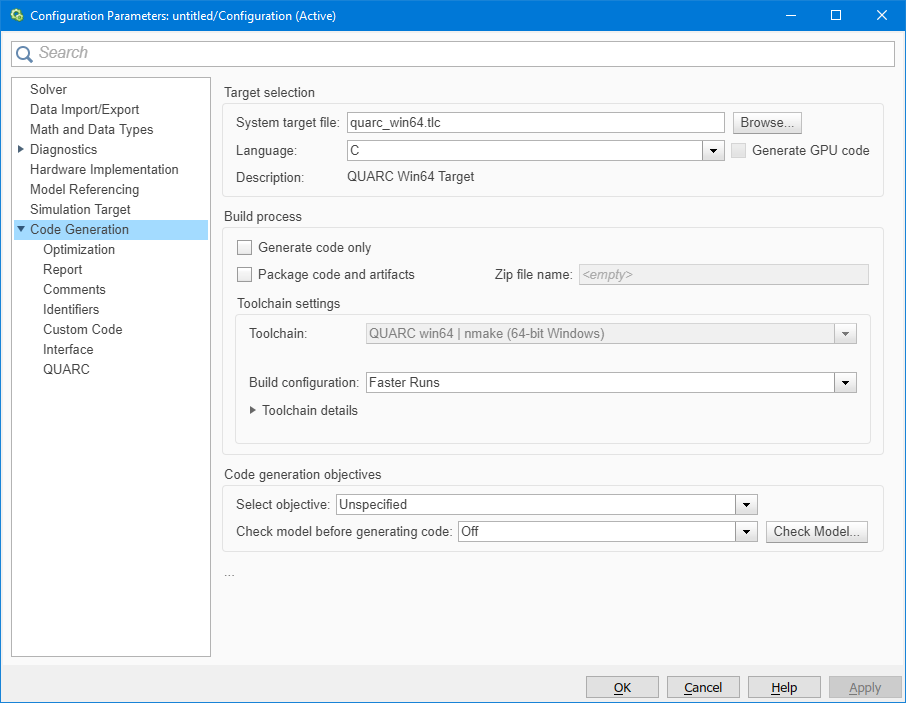
Task: Enable Generate code only
Action: click(x=244, y=247)
